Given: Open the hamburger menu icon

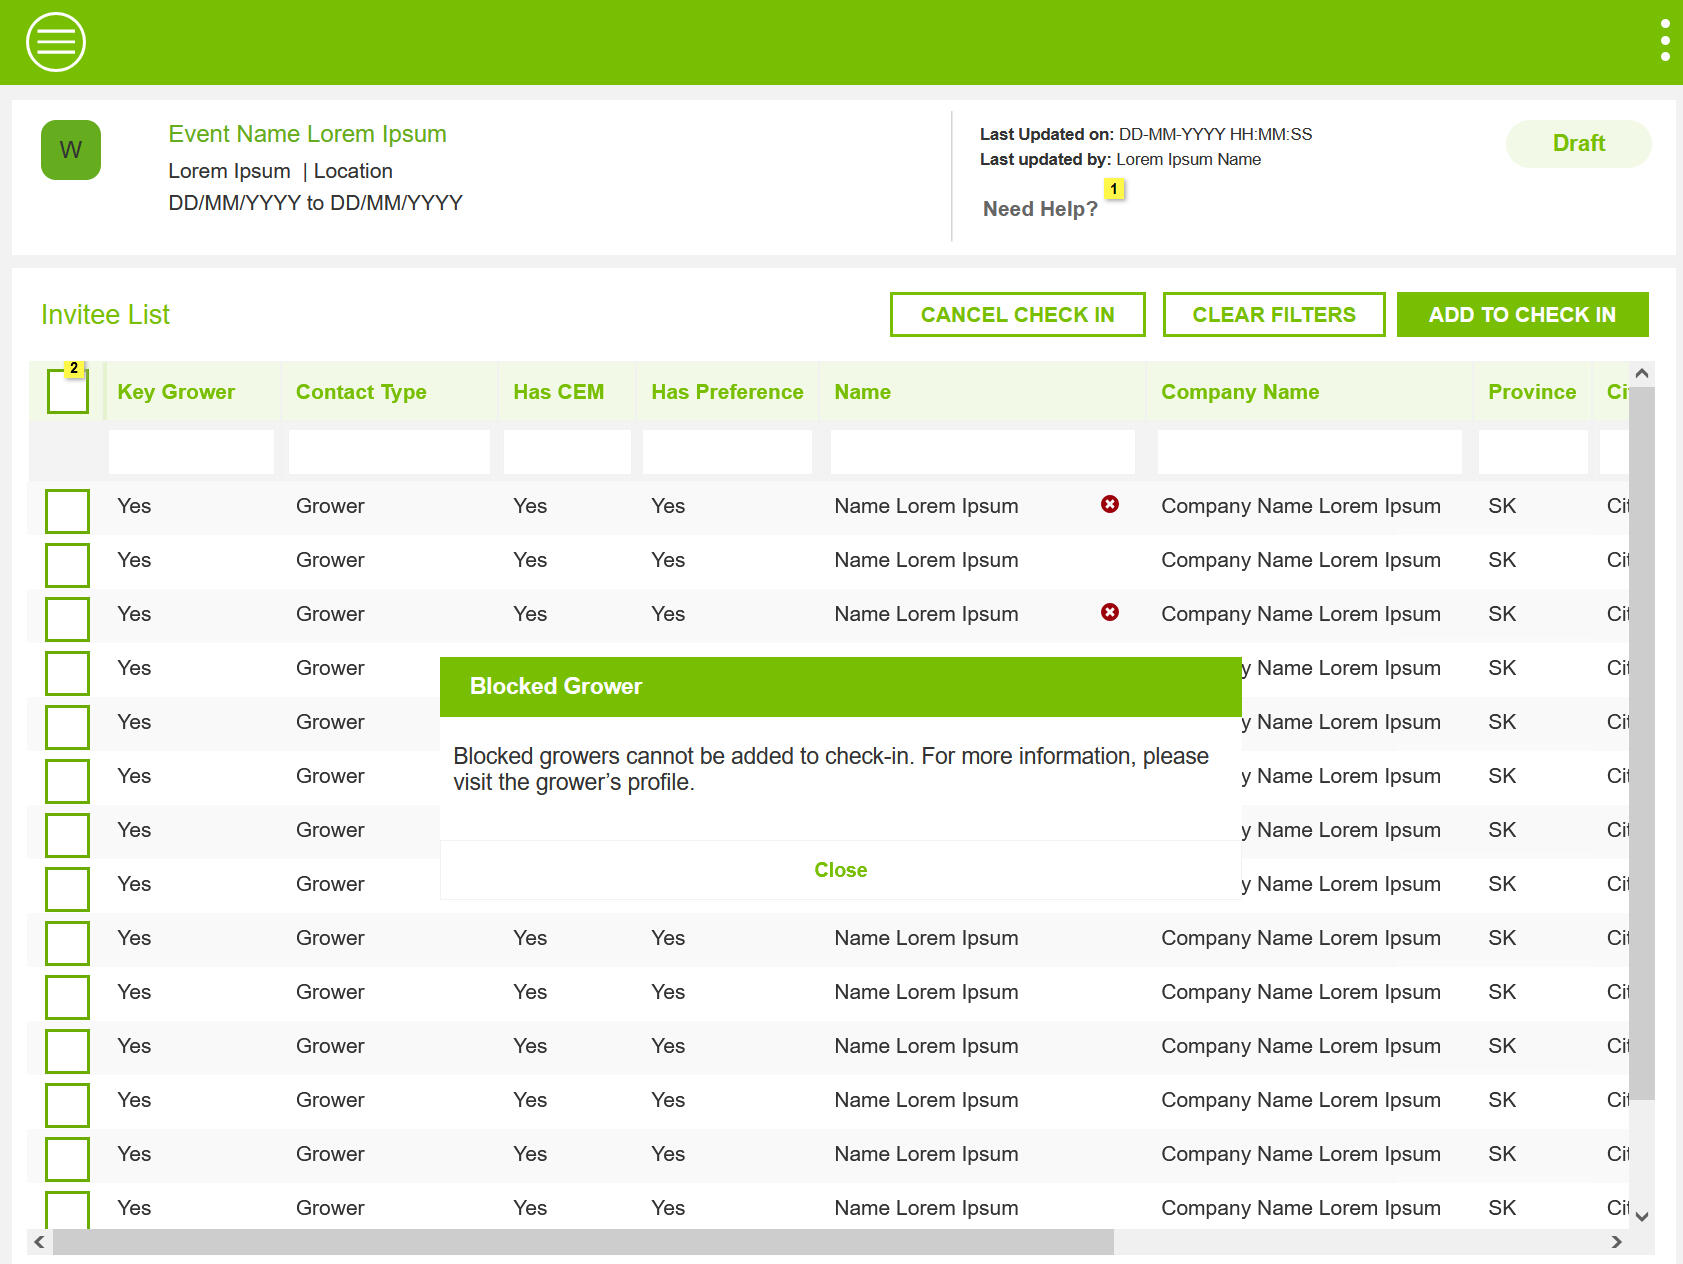Looking at the screenshot, I should (x=56, y=42).
